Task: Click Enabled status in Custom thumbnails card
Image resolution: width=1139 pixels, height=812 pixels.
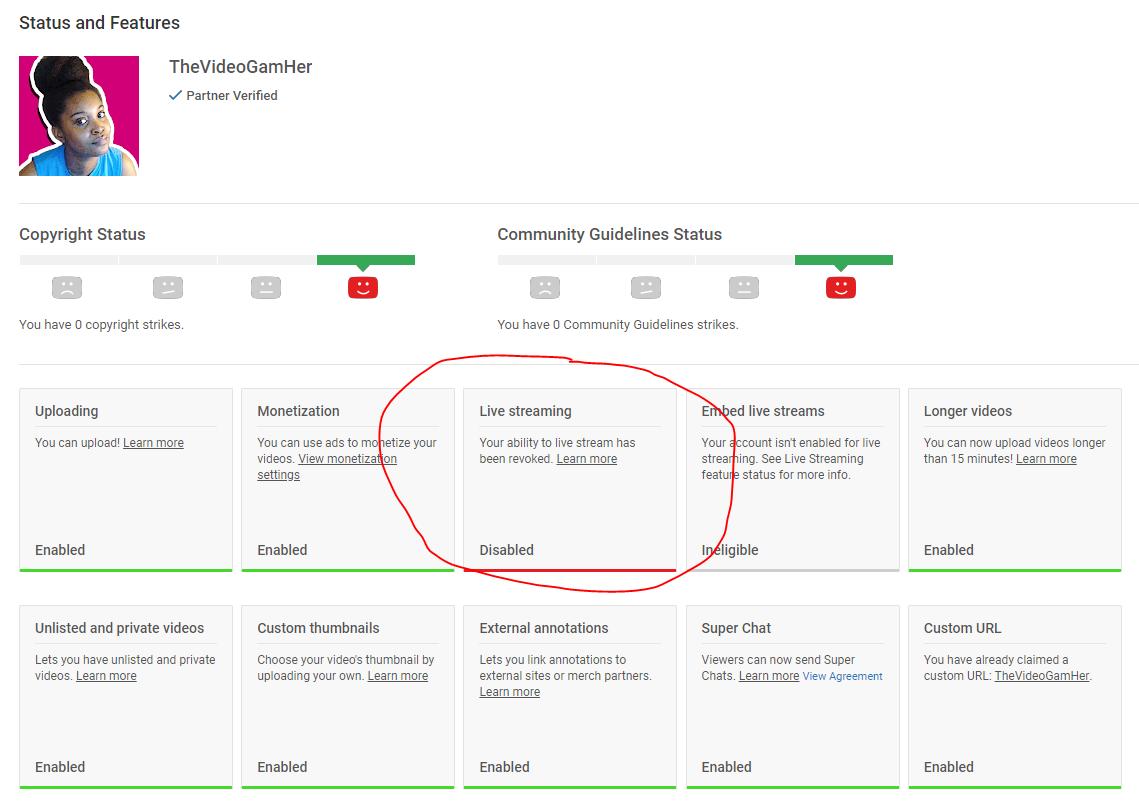Action: click(x=282, y=768)
